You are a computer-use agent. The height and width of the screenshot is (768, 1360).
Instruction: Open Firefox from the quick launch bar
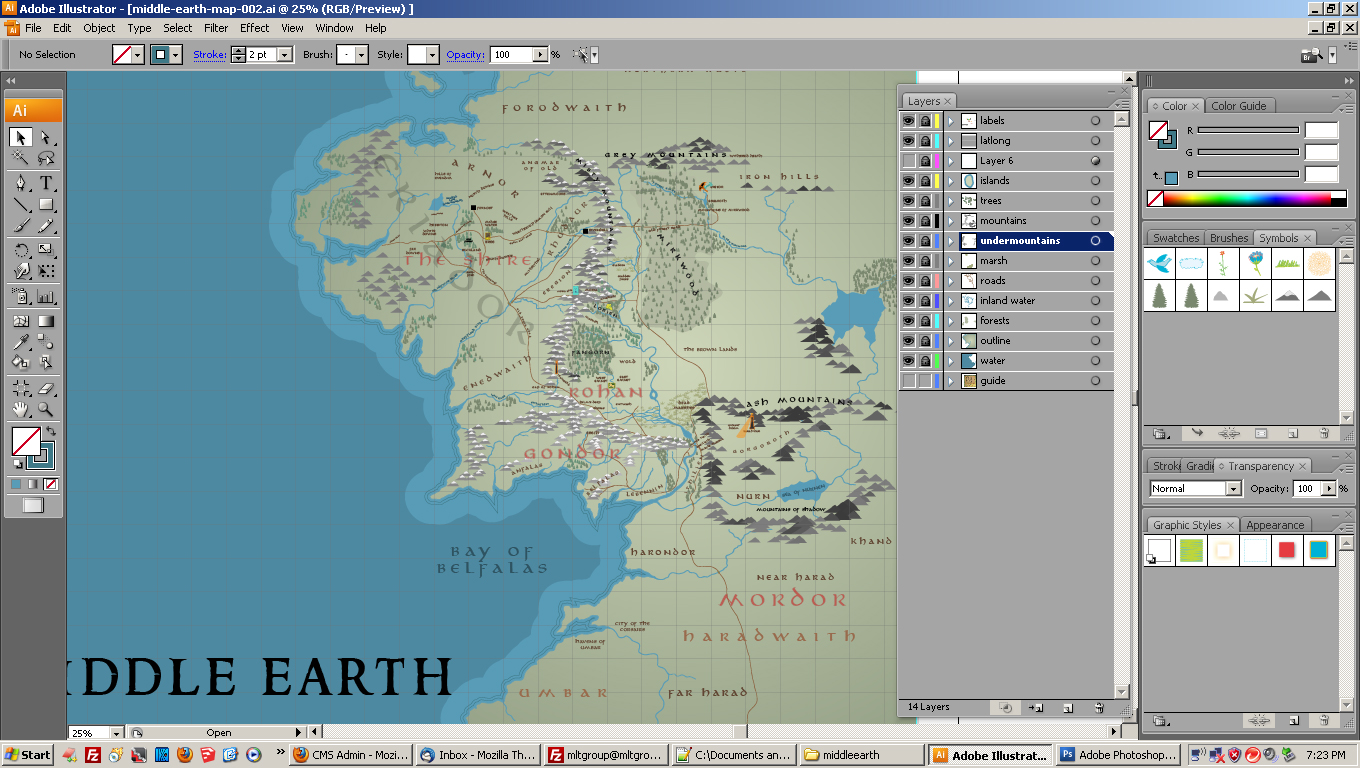click(x=184, y=755)
